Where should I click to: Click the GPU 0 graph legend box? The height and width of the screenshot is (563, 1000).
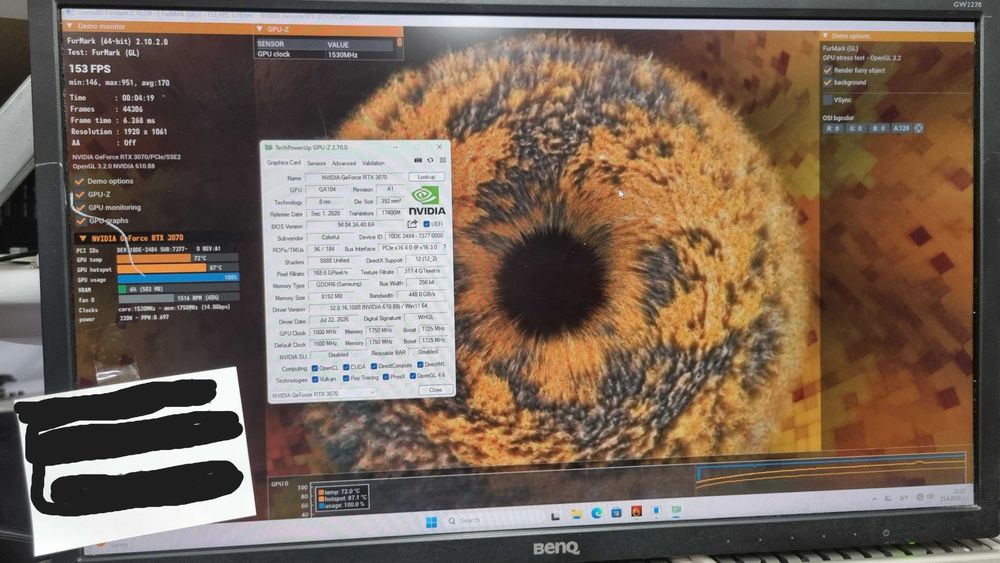tap(342, 498)
